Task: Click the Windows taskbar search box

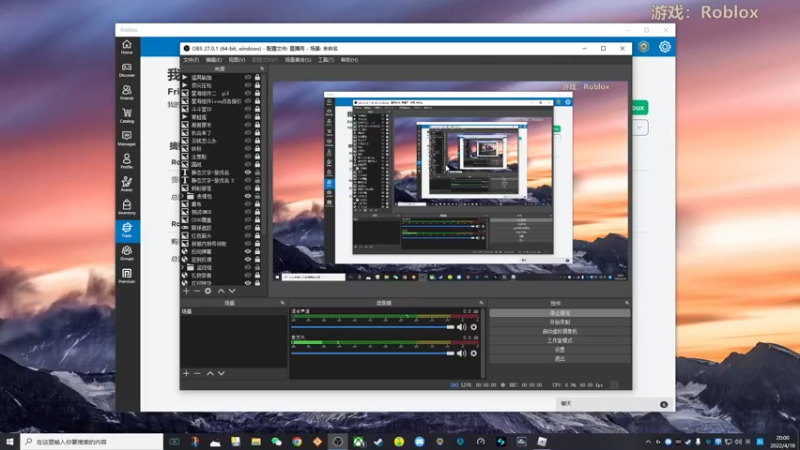Action: pos(92,442)
